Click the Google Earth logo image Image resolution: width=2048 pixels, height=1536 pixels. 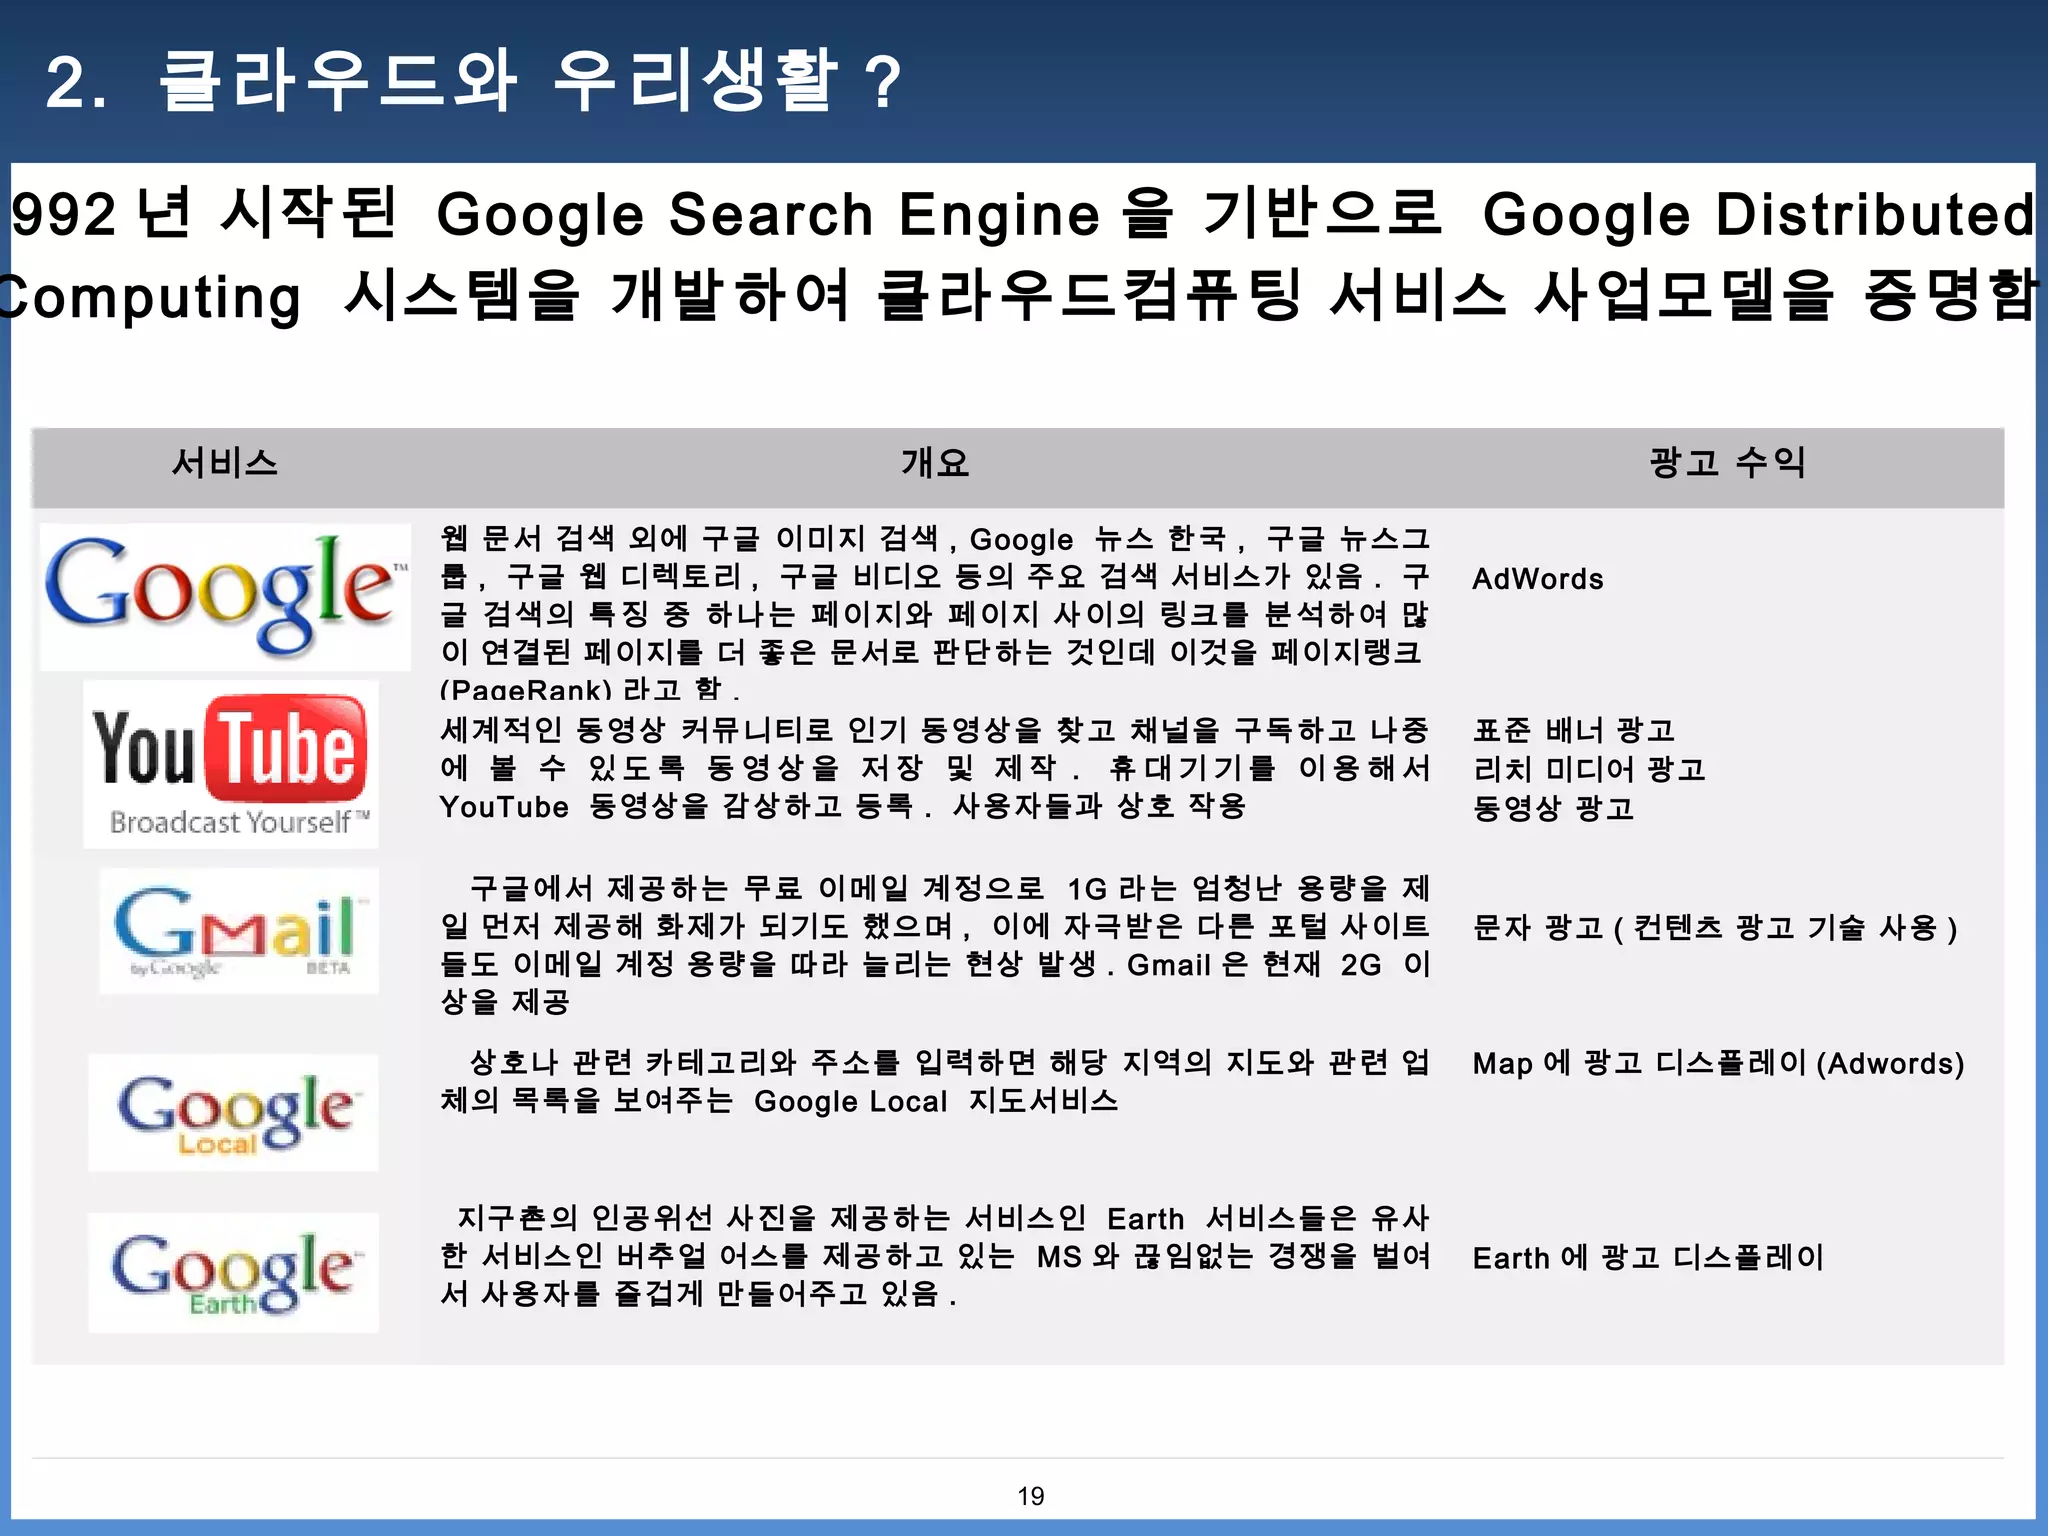pyautogui.click(x=233, y=1272)
